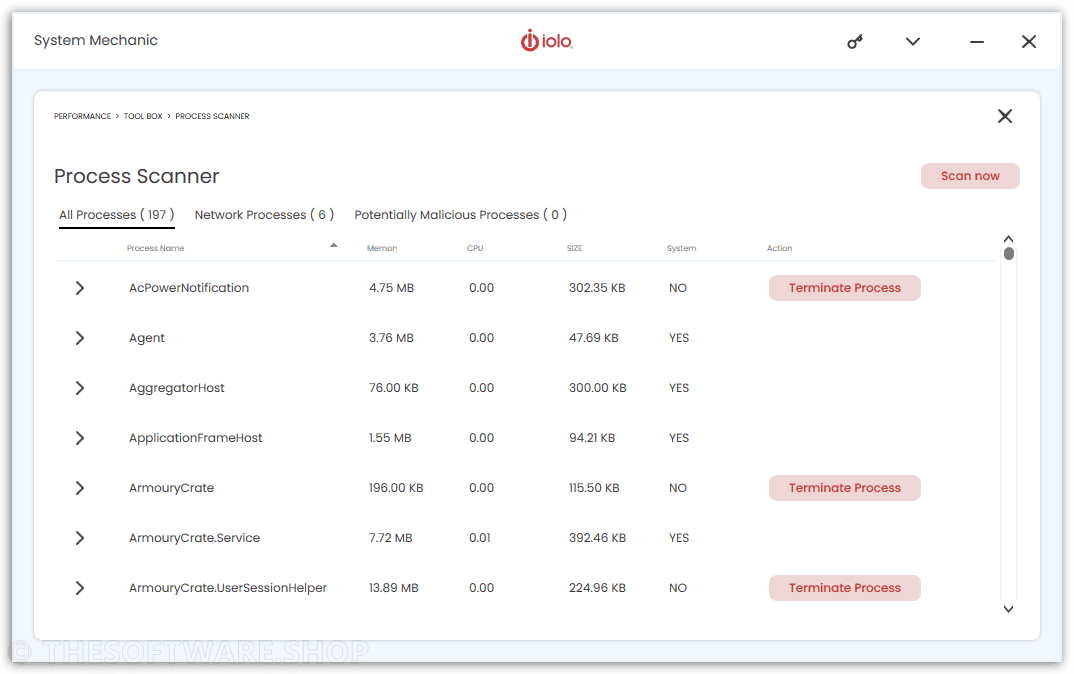
Task: Click the iolo logo in the header
Action: pyautogui.click(x=546, y=41)
